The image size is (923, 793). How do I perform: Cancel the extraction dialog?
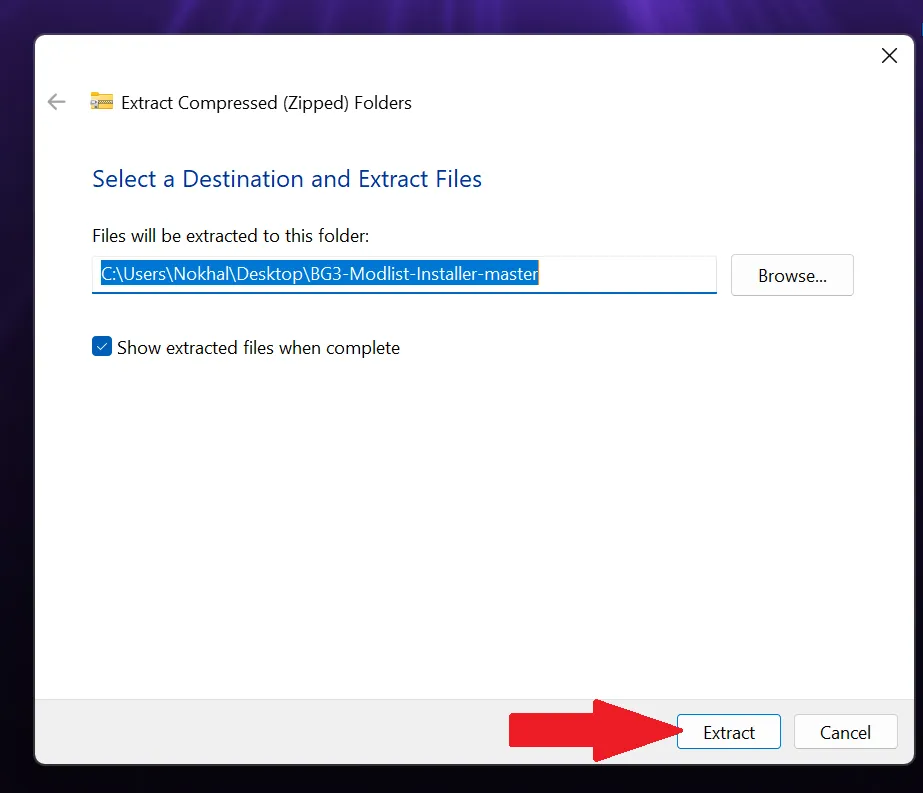pos(845,732)
